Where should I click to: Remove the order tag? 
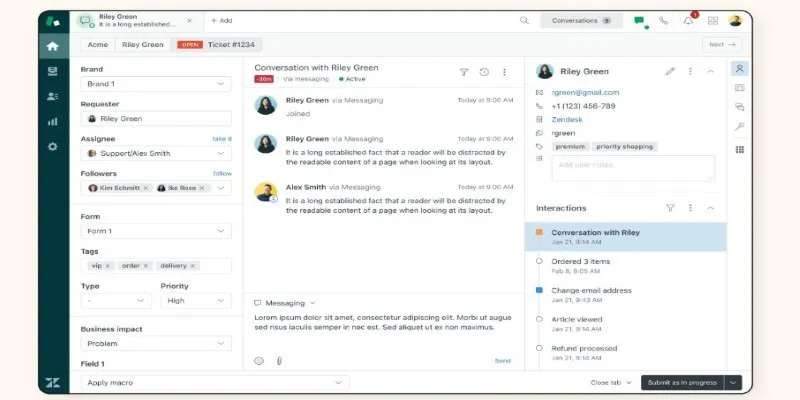pyautogui.click(x=145, y=266)
